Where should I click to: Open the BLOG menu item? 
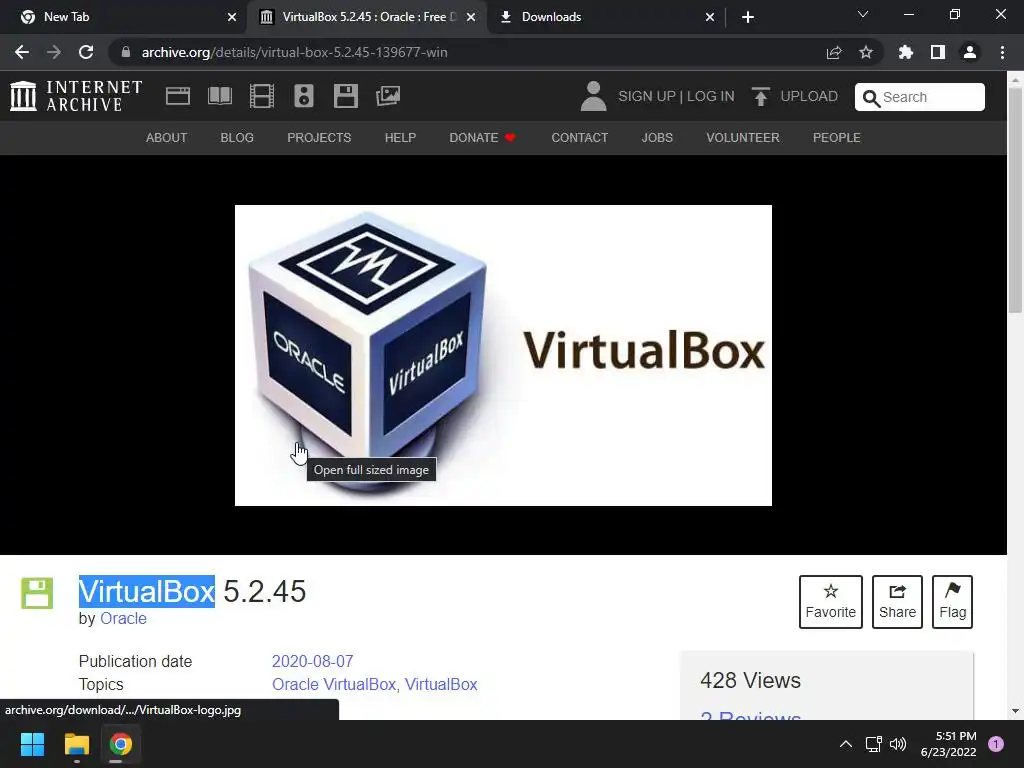pos(237,138)
